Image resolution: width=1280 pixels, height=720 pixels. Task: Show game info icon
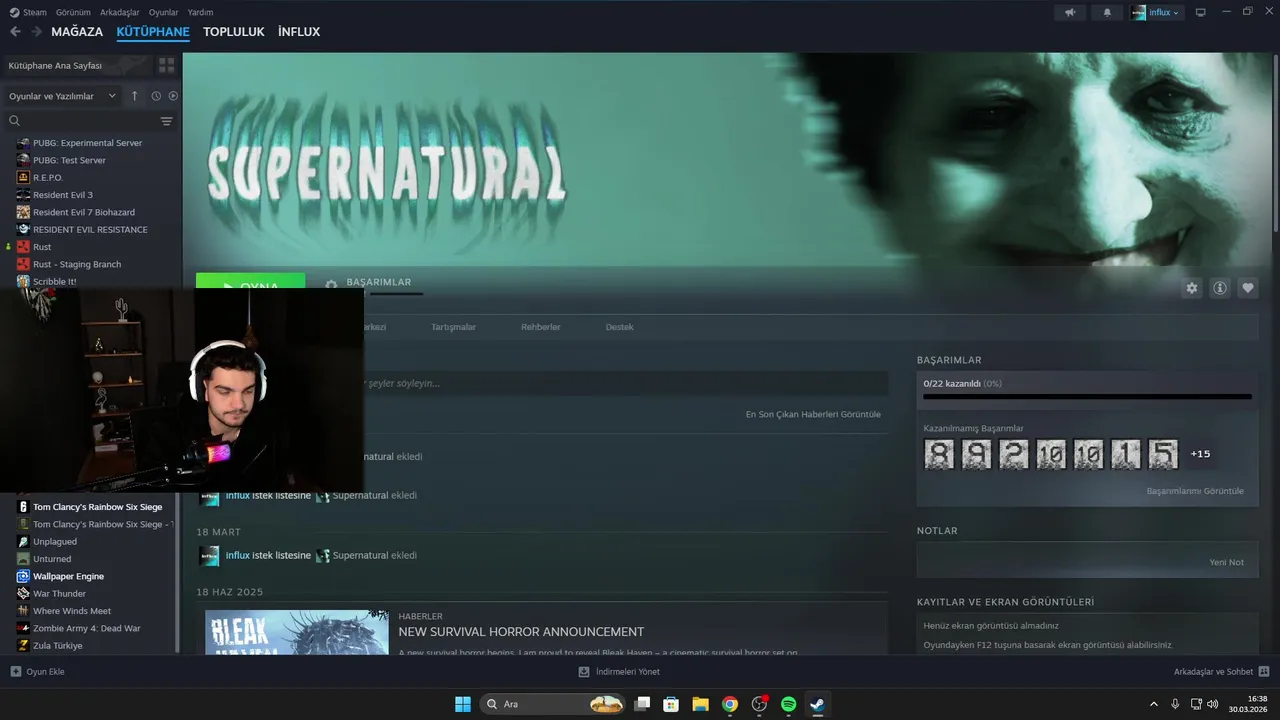tap(1220, 288)
